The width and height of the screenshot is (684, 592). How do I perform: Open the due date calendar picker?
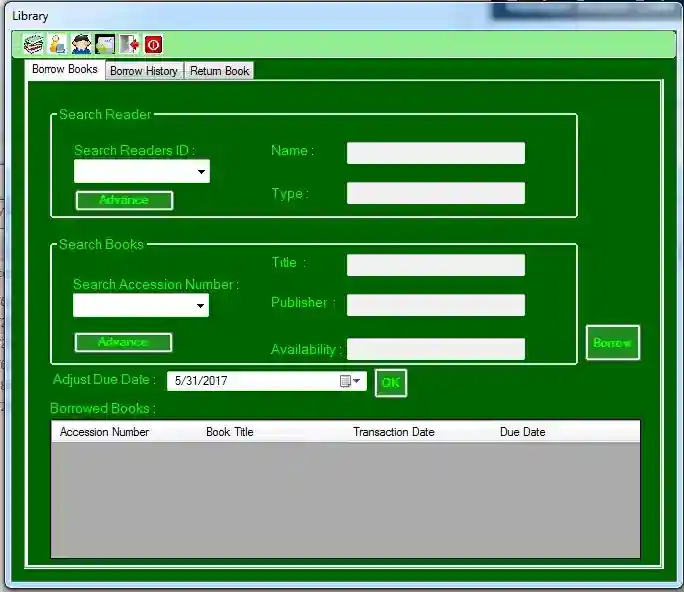tap(350, 381)
